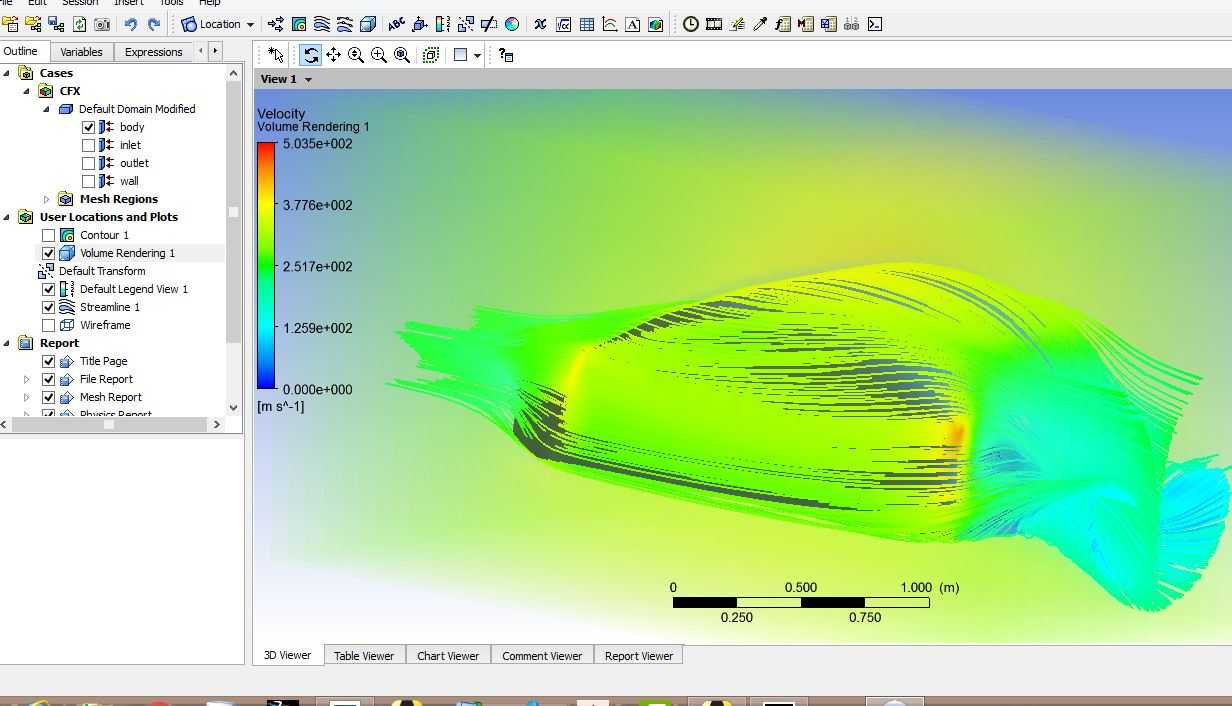Screen dimensions: 1232x706
Task: Expand the Mesh Regions tree node
Action: (46, 199)
